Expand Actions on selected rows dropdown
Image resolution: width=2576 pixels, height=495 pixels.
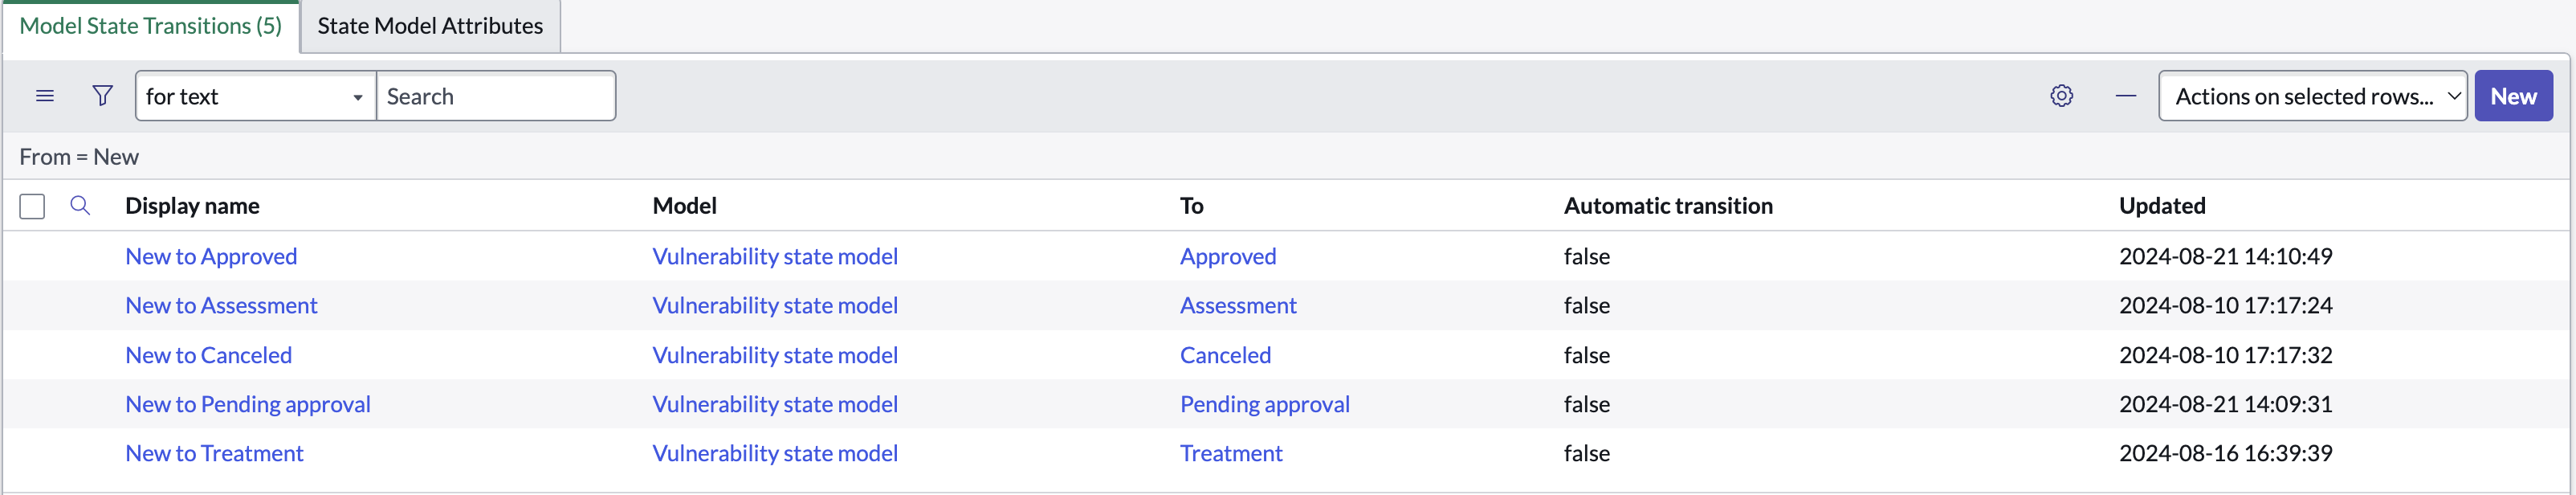(x=2312, y=96)
